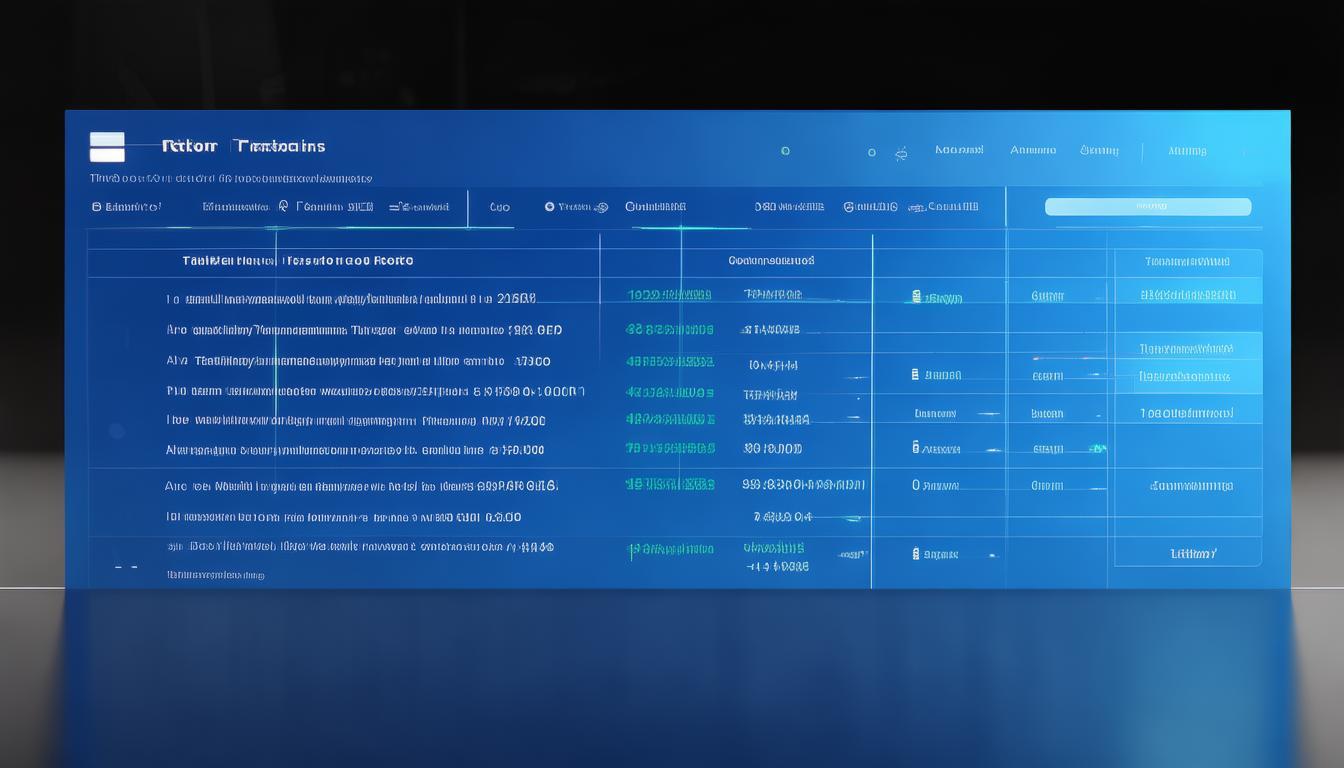The width and height of the screenshot is (1344, 768).
Task: Select the filled radio option in filter bar center
Action: coord(550,207)
